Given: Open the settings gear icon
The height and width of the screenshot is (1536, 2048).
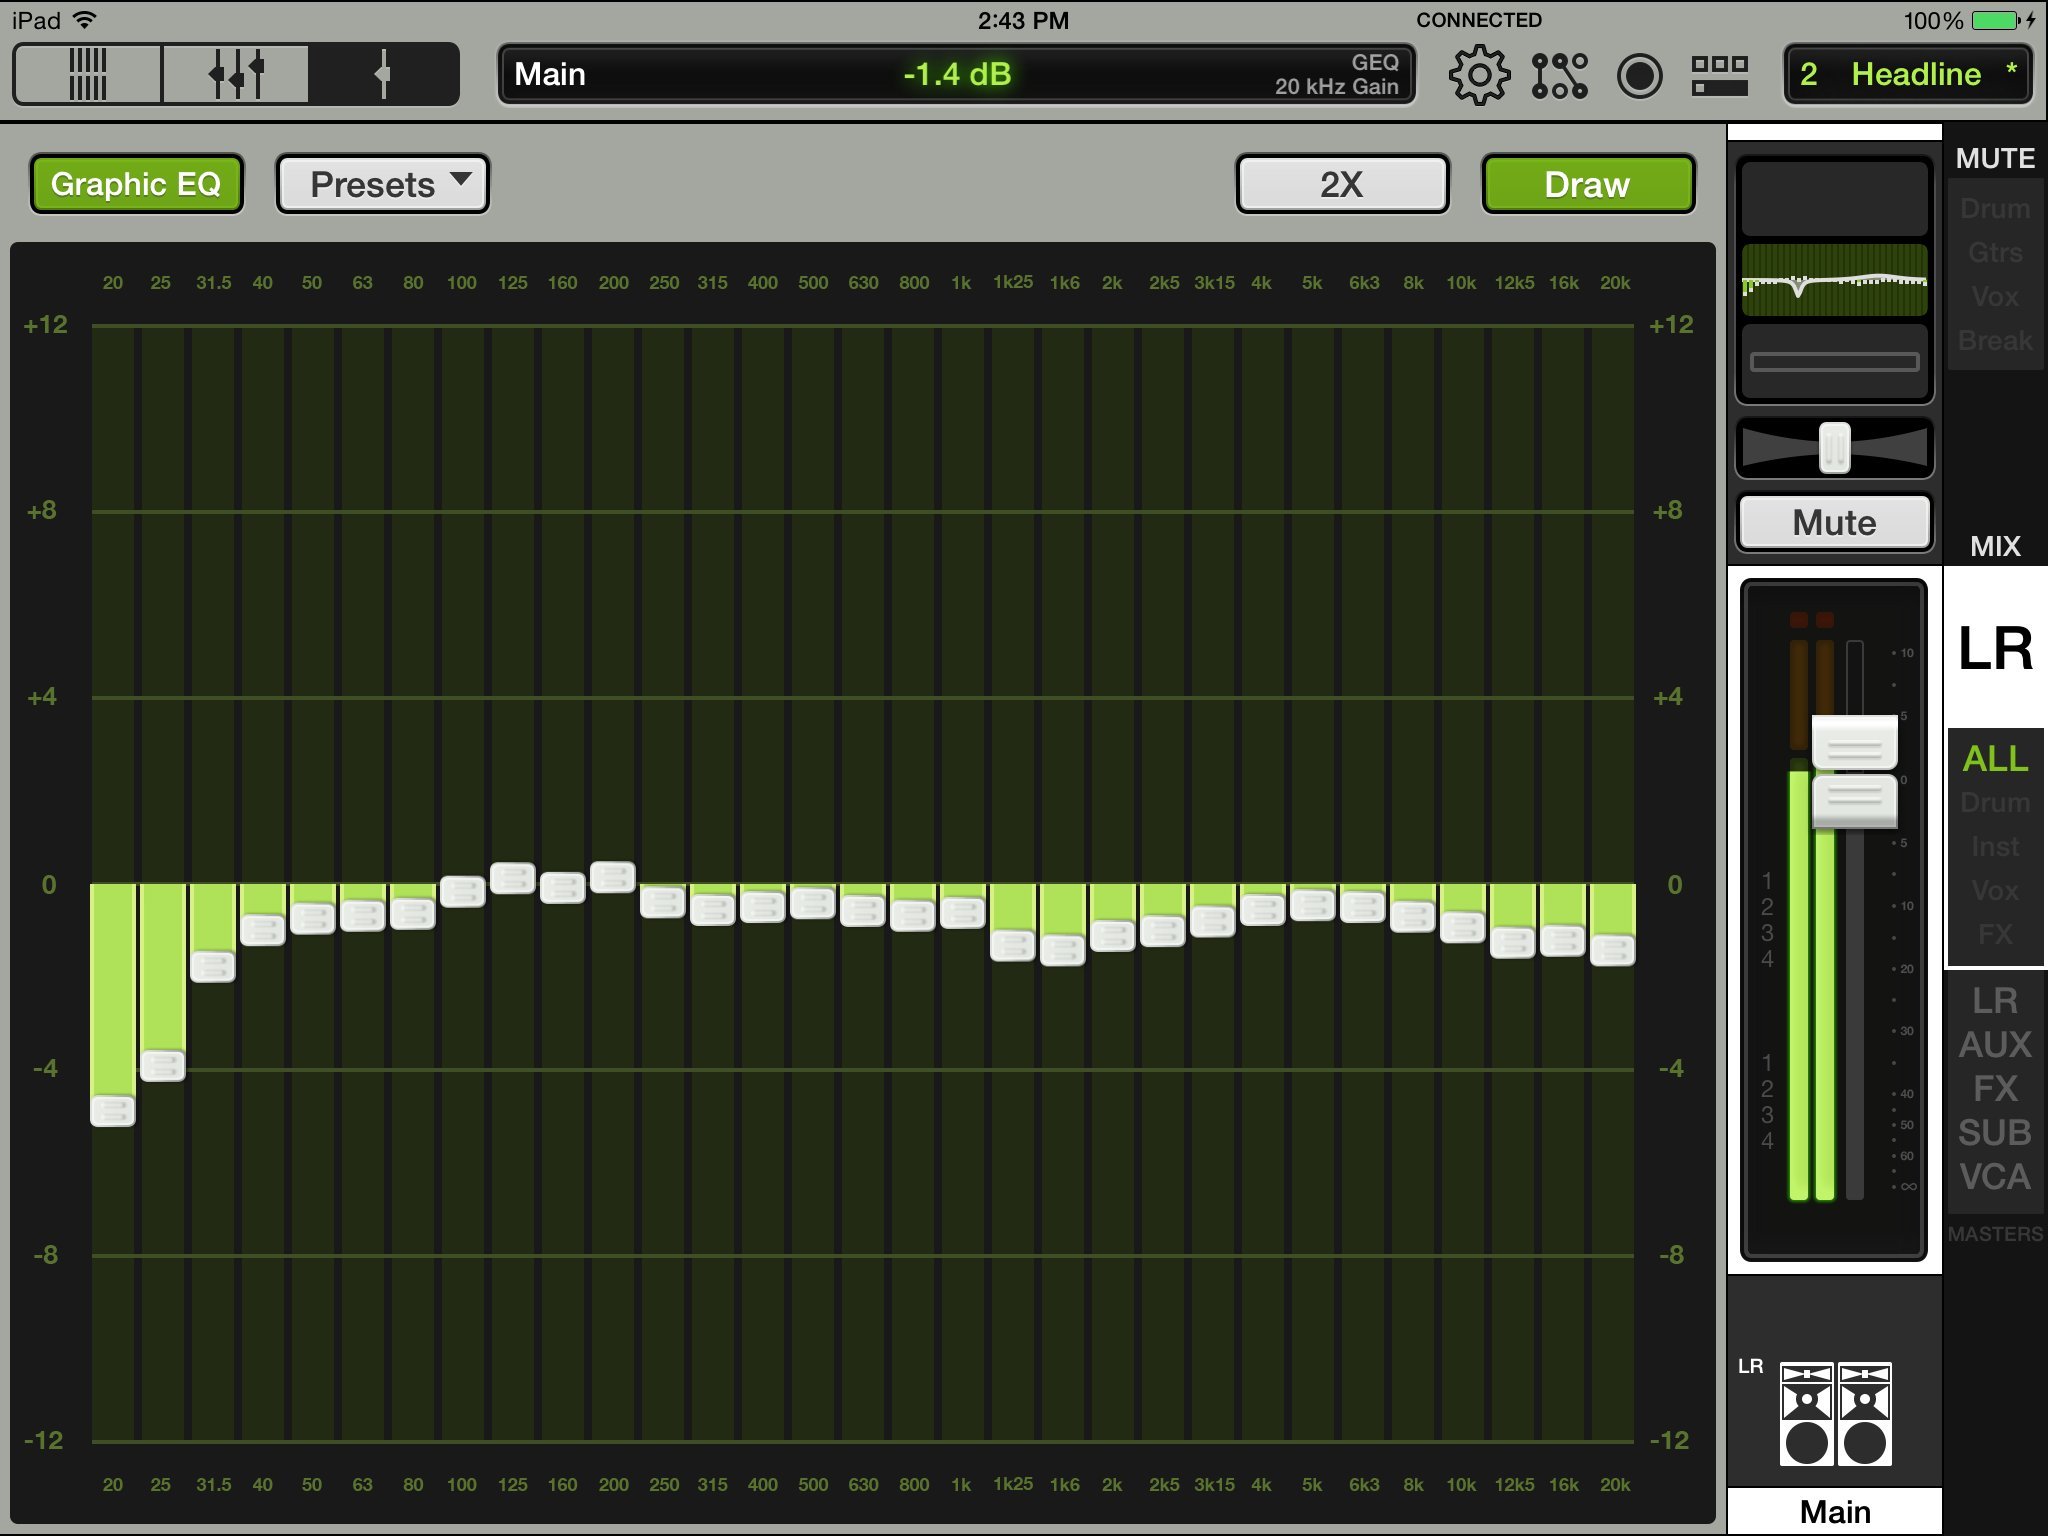Looking at the screenshot, I should coord(1478,75).
